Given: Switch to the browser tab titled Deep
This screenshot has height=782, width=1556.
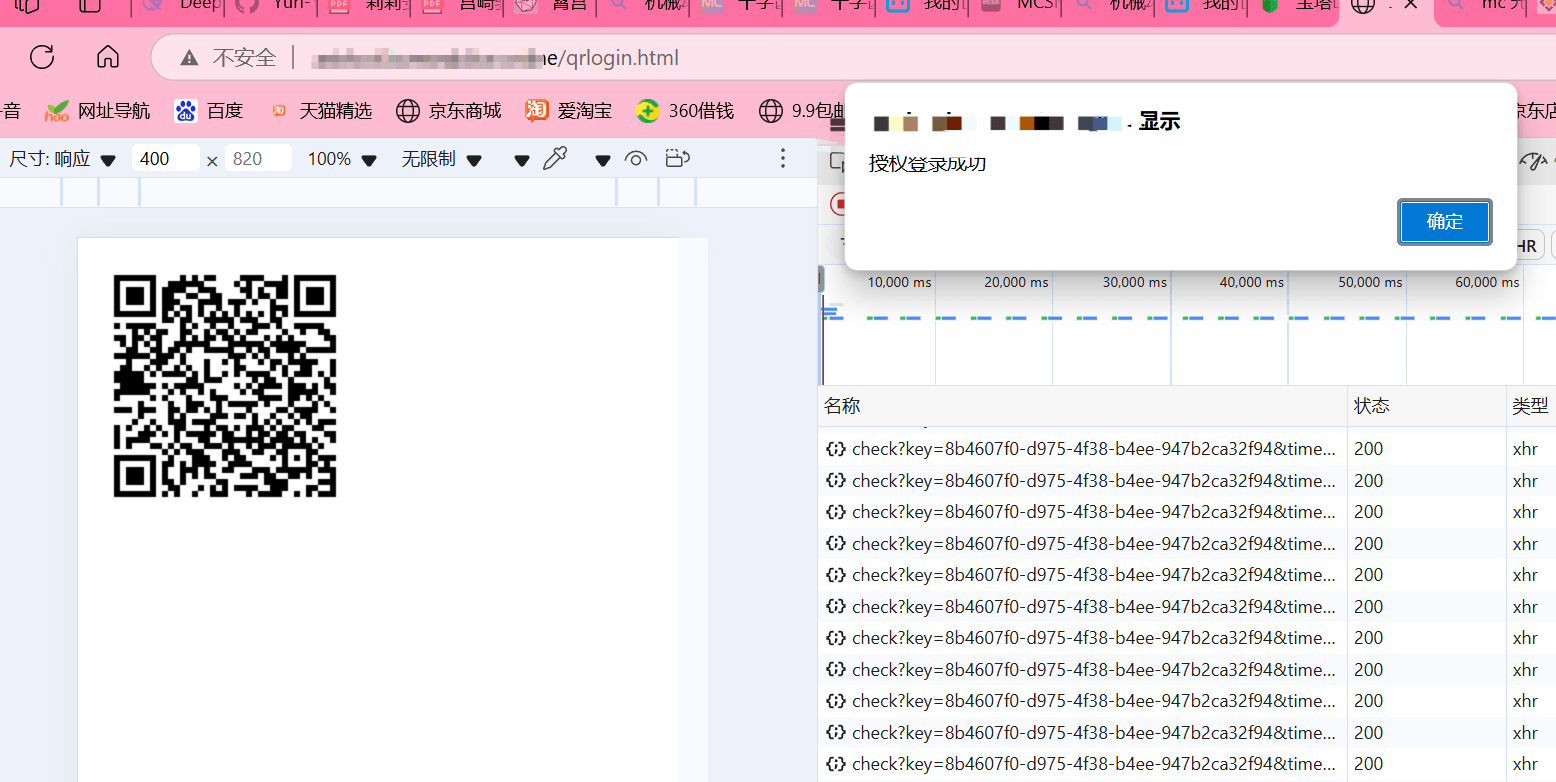Looking at the screenshot, I should pyautogui.click(x=178, y=6).
